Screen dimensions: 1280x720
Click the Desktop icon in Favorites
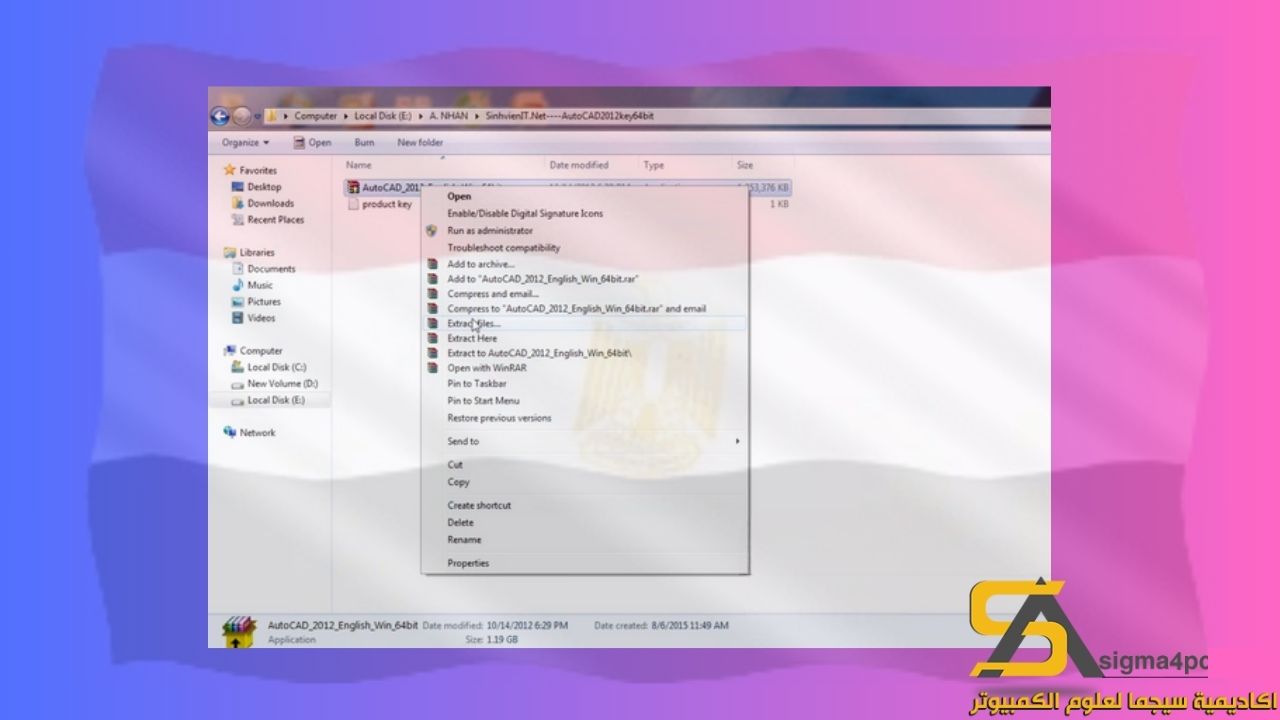238,187
